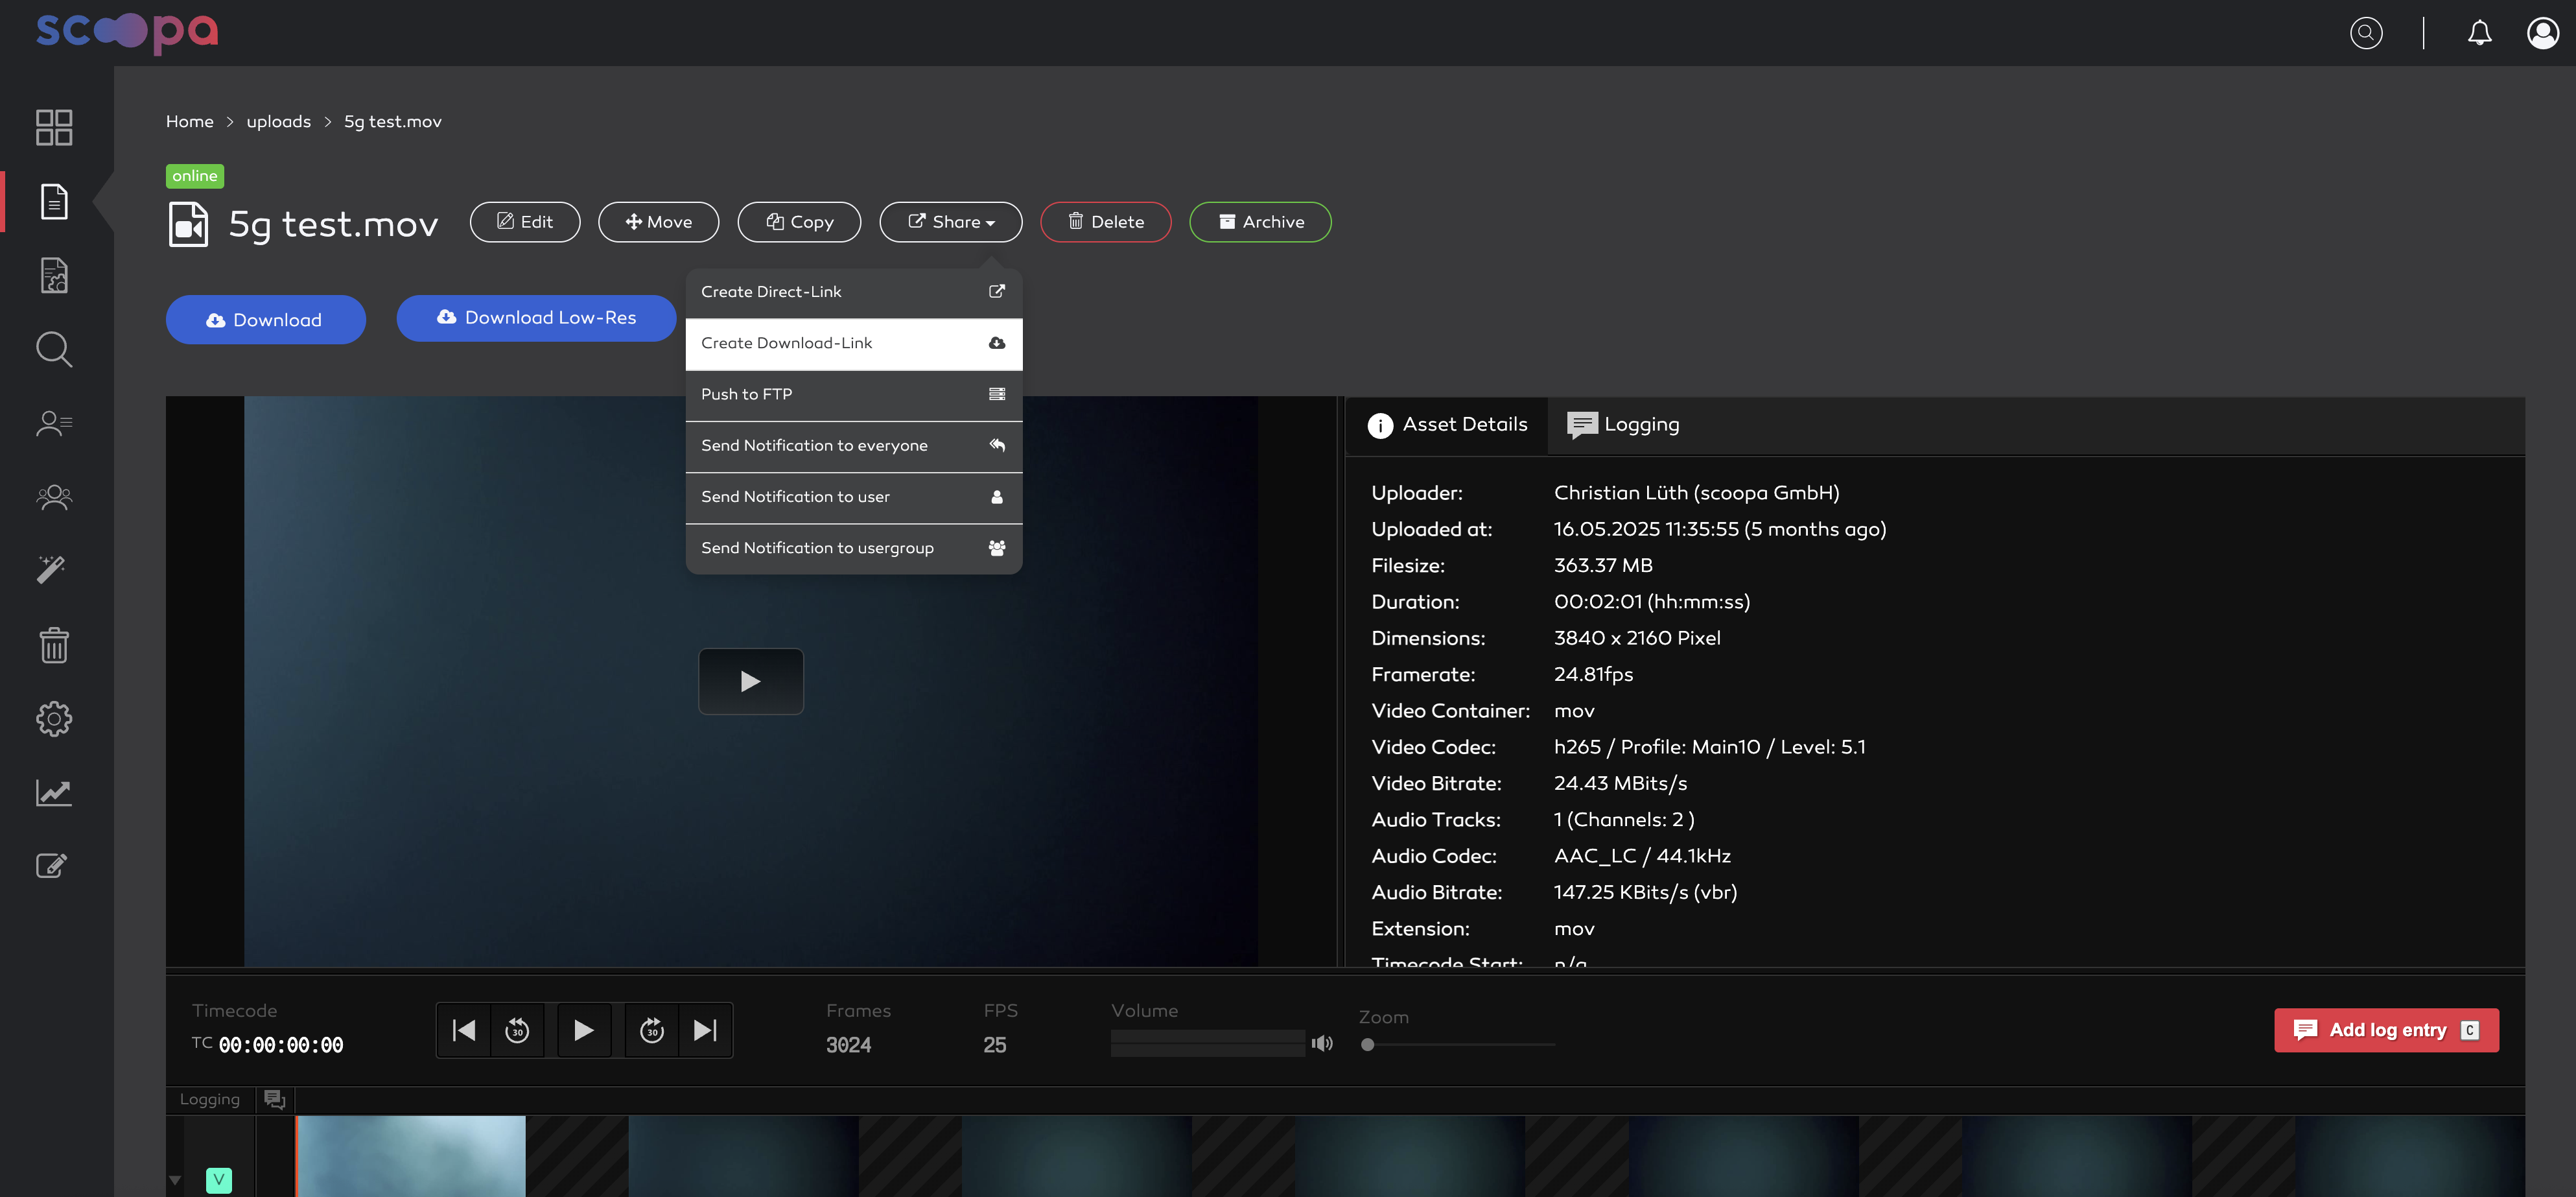Screen dimensions: 2576x1197
Task: Click the Zoom slider handle
Action: (x=1368, y=1045)
